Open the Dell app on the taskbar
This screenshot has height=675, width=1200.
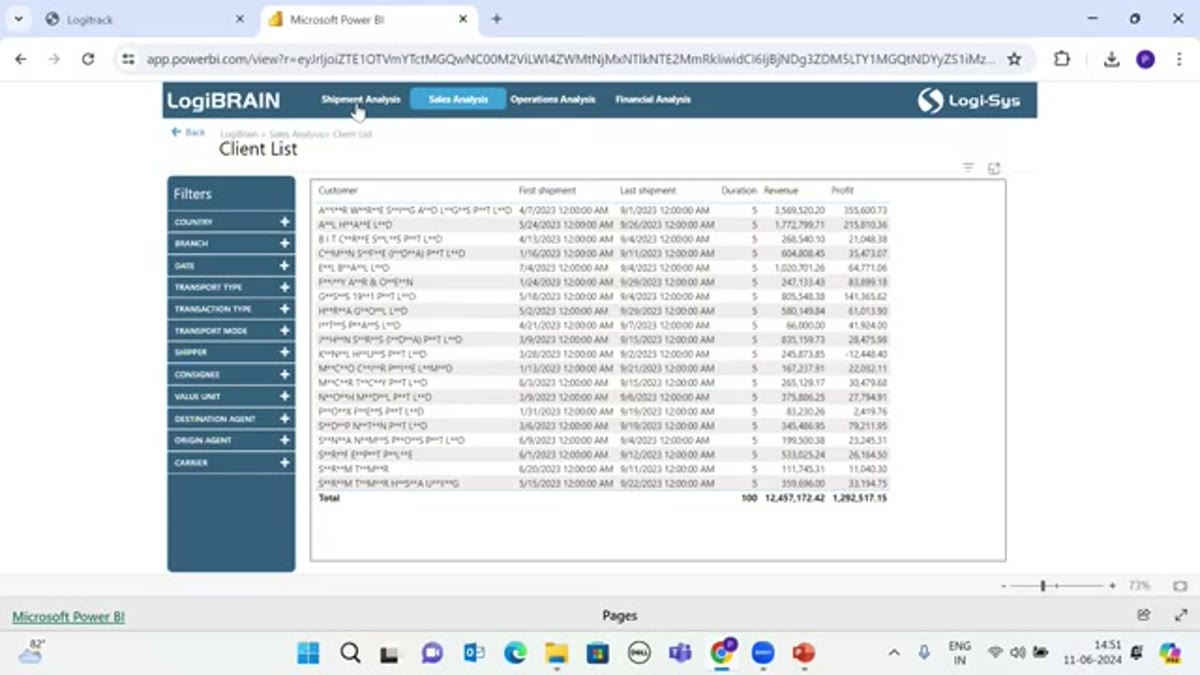point(639,653)
